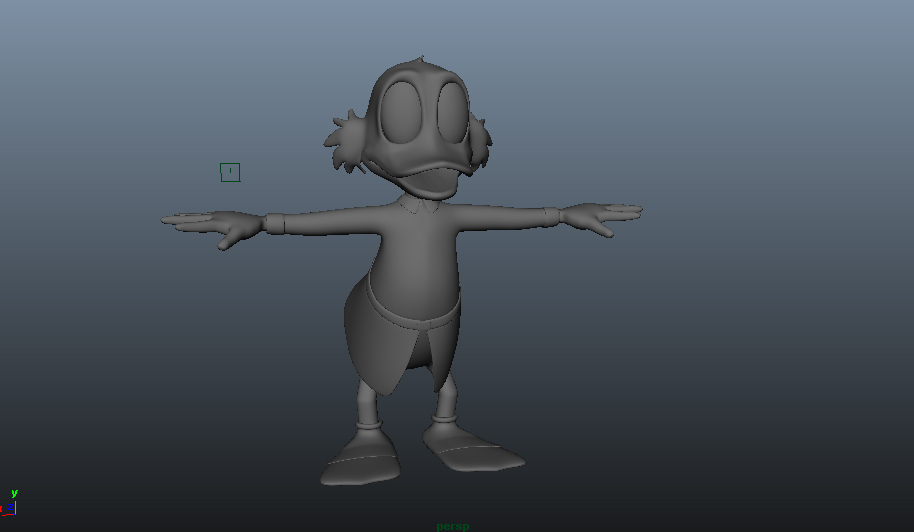Image resolution: width=914 pixels, height=532 pixels.
Task: Select the feather tuft beside the head
Action: tap(345, 142)
